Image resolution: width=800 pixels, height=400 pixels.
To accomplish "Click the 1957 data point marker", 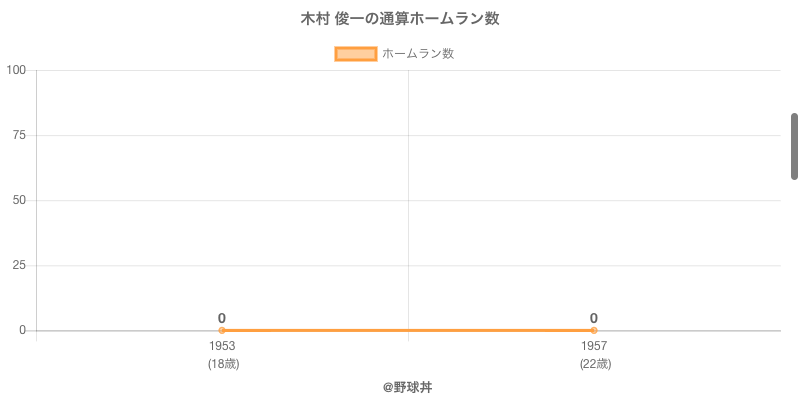I will click(x=594, y=330).
